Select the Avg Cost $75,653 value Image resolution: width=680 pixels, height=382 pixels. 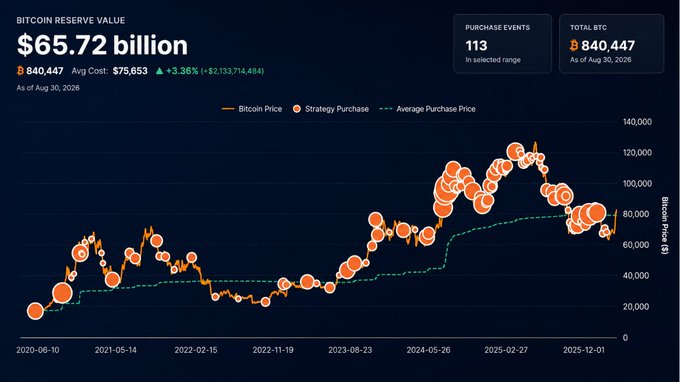pos(130,71)
